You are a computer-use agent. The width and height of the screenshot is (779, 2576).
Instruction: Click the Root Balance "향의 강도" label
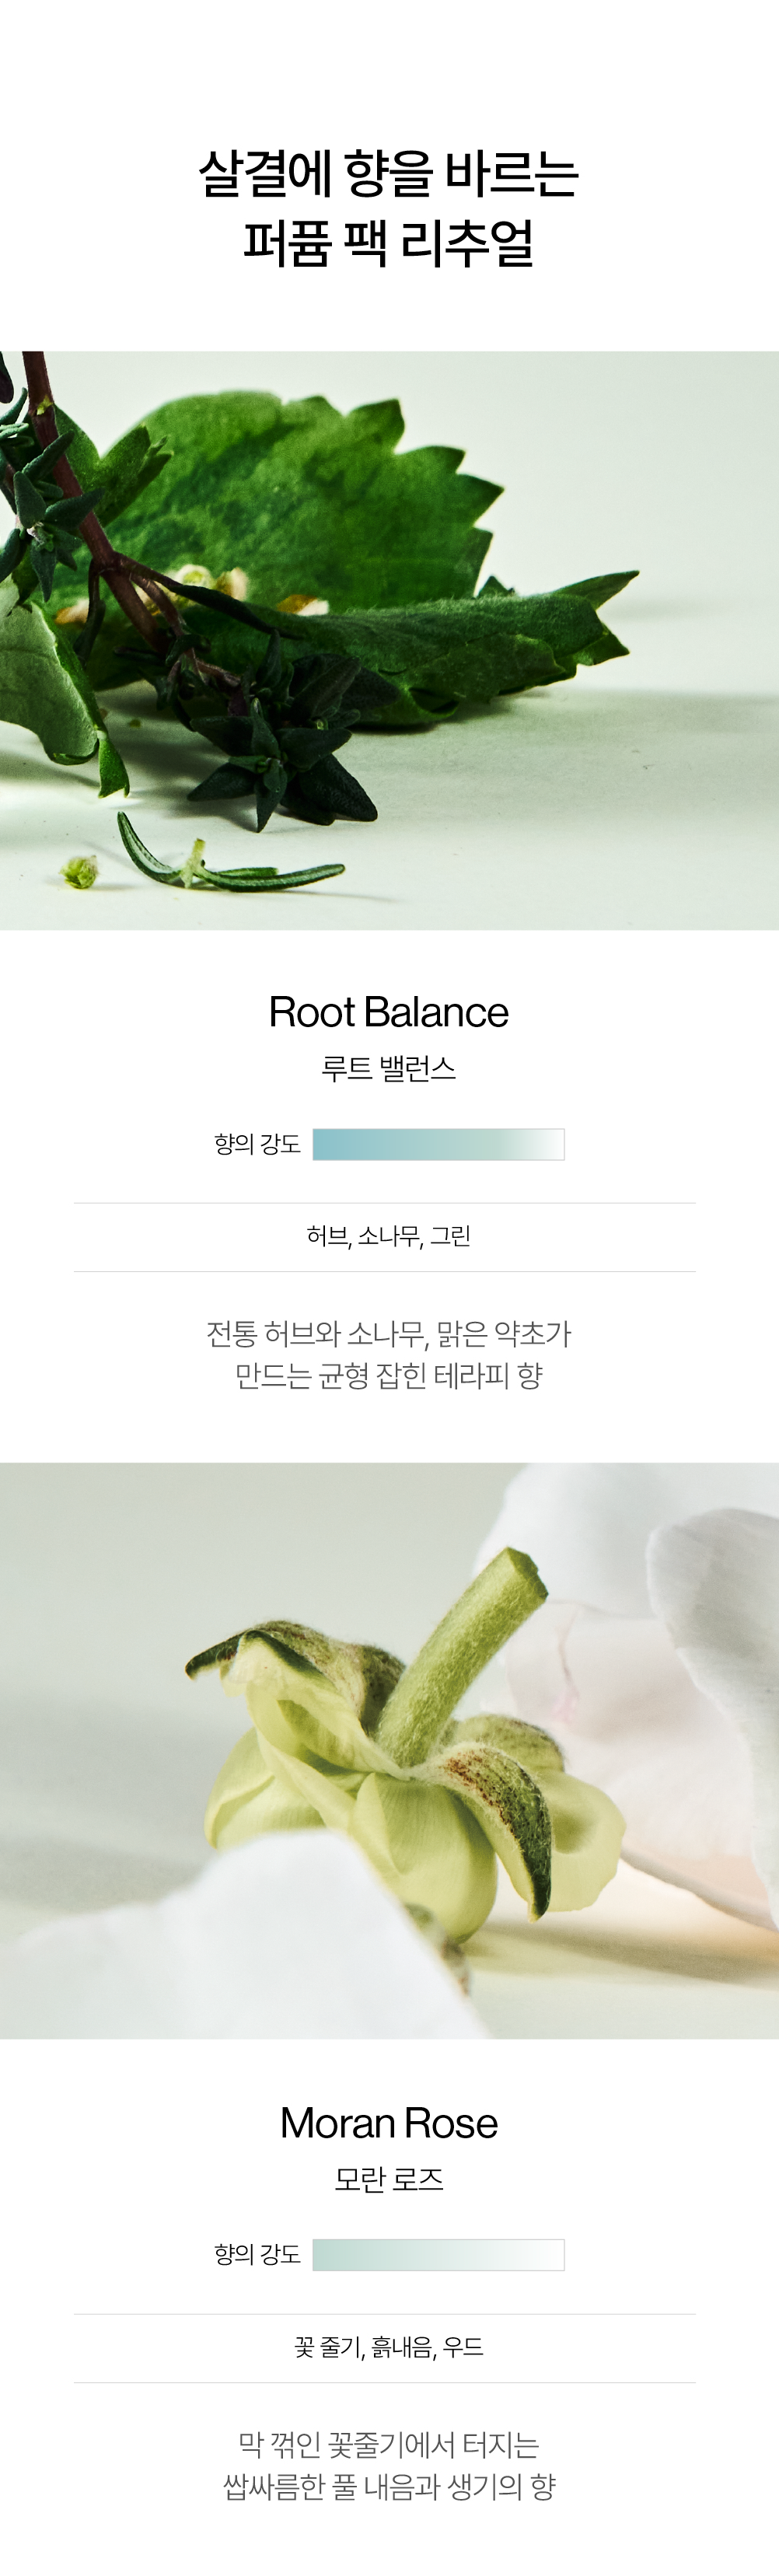(257, 1144)
